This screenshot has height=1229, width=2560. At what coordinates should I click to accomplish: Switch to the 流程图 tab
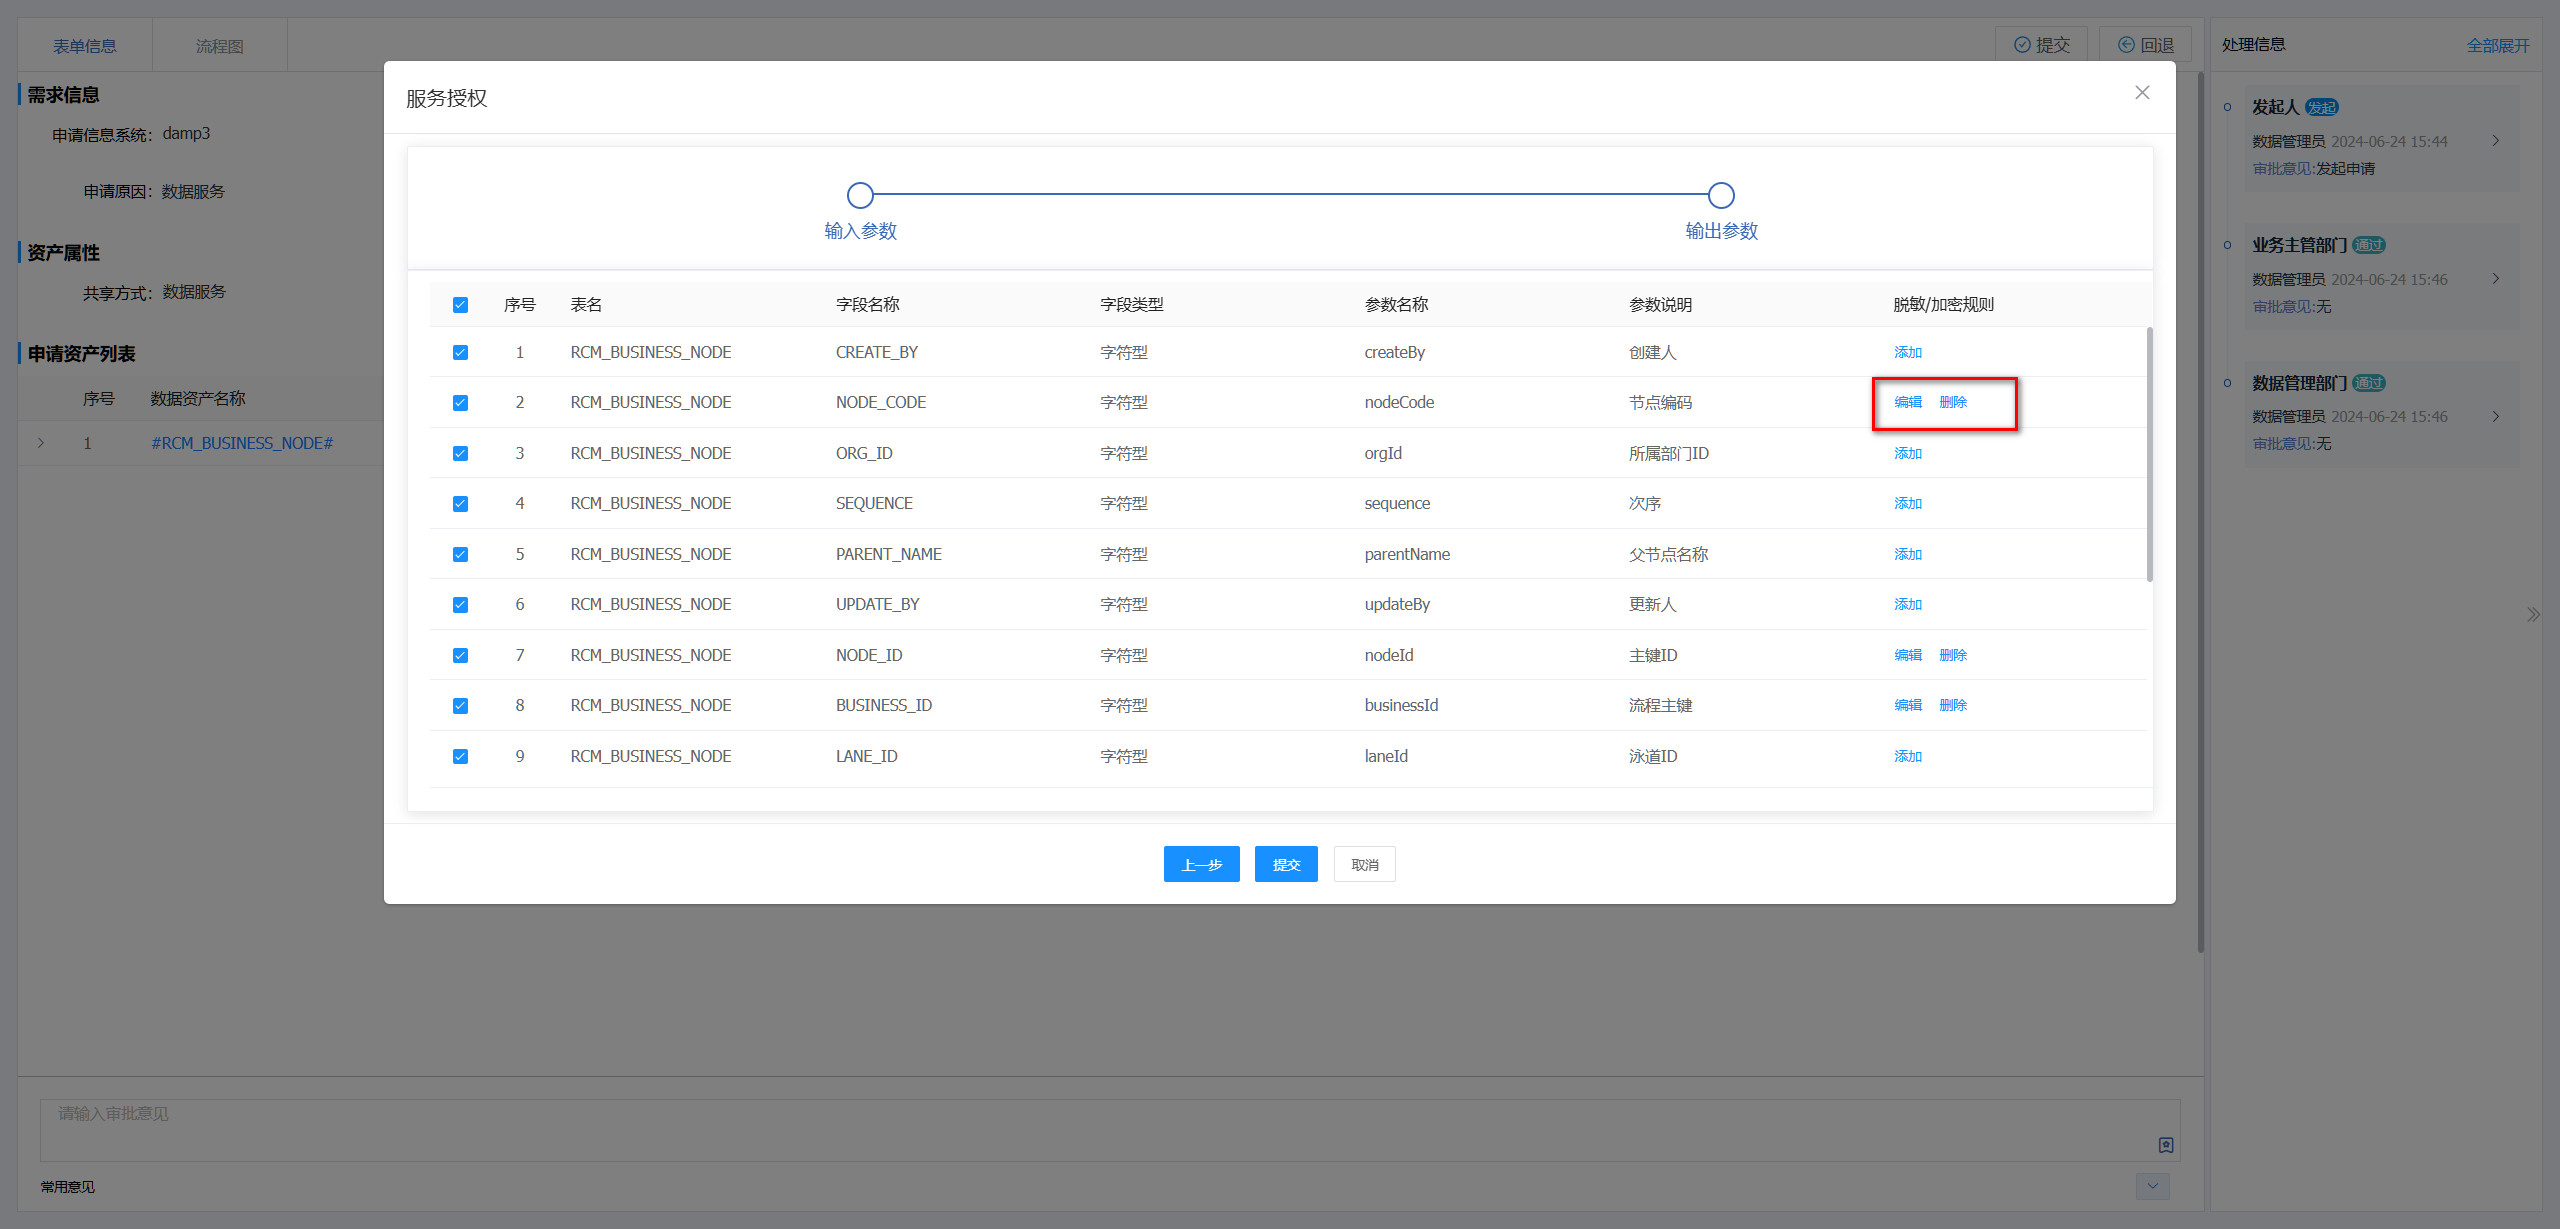point(219,46)
